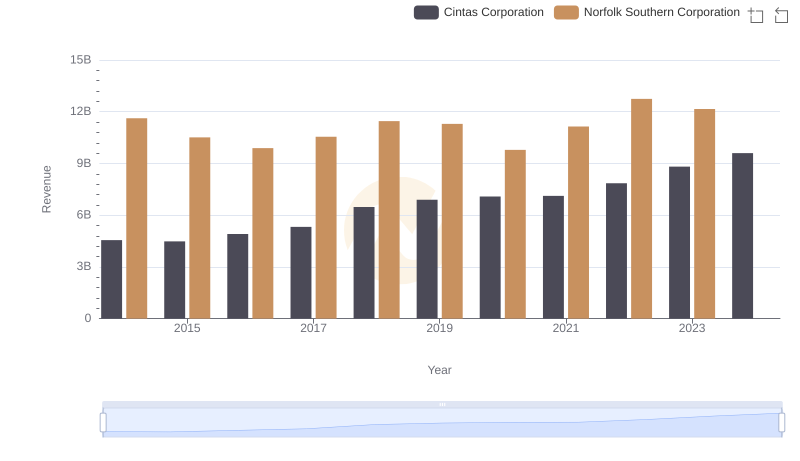Select the Norfolk Southern bar for 2017

(326, 228)
